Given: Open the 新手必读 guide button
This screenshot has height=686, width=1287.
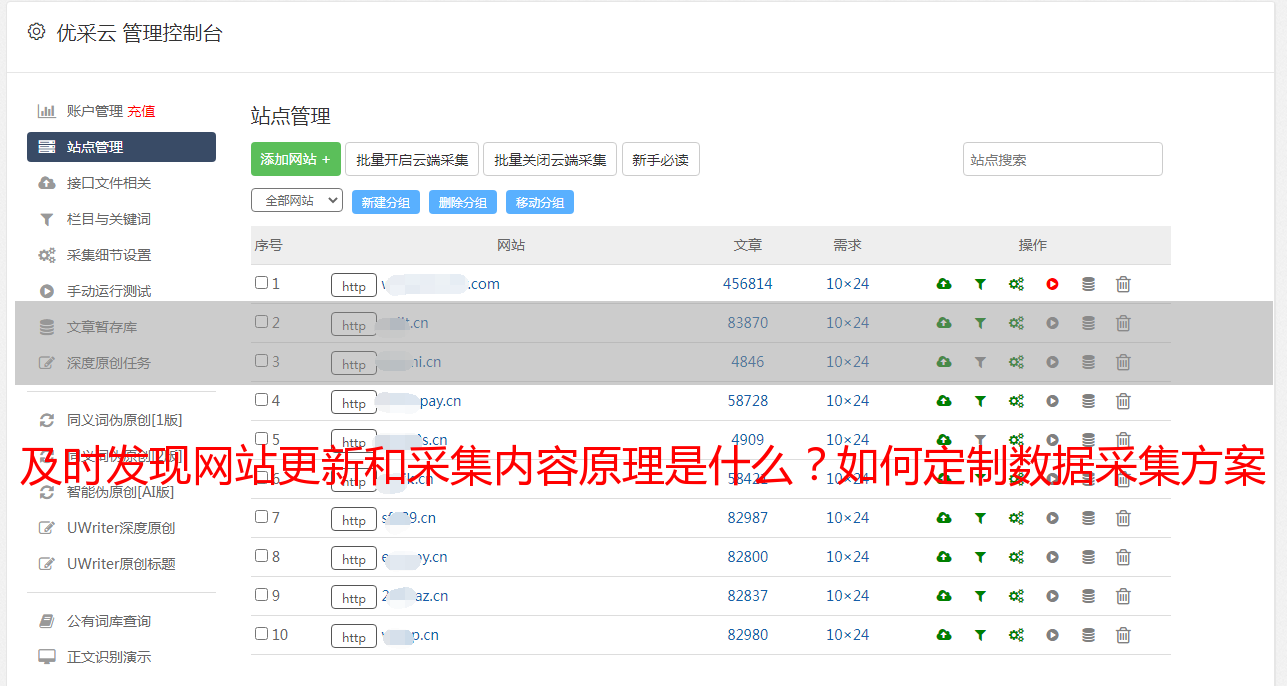Looking at the screenshot, I should (661, 159).
